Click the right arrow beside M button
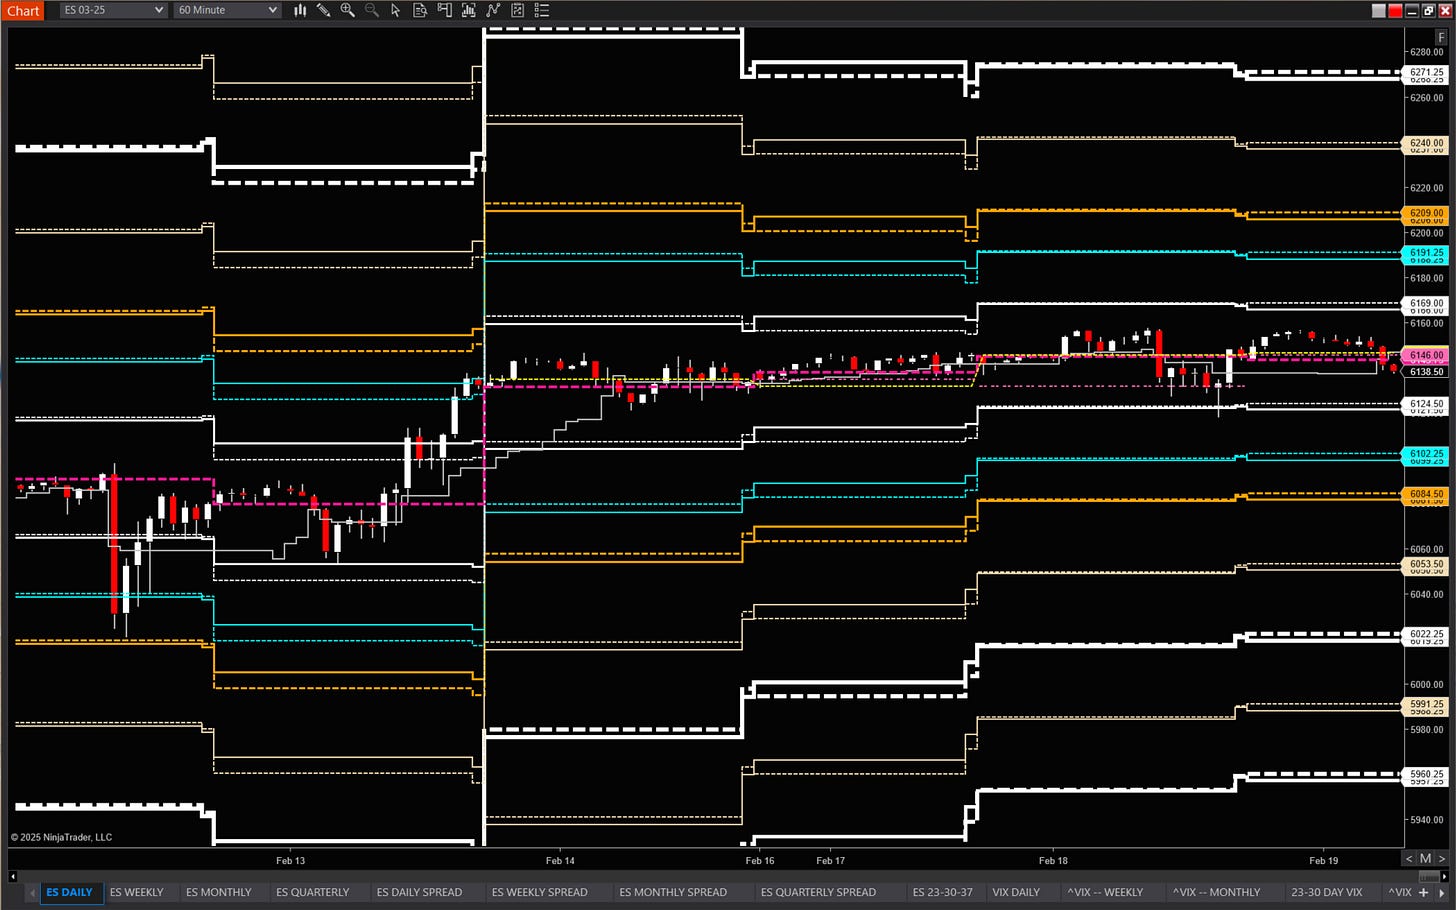Screen dimensions: 1456x910 (1441, 859)
